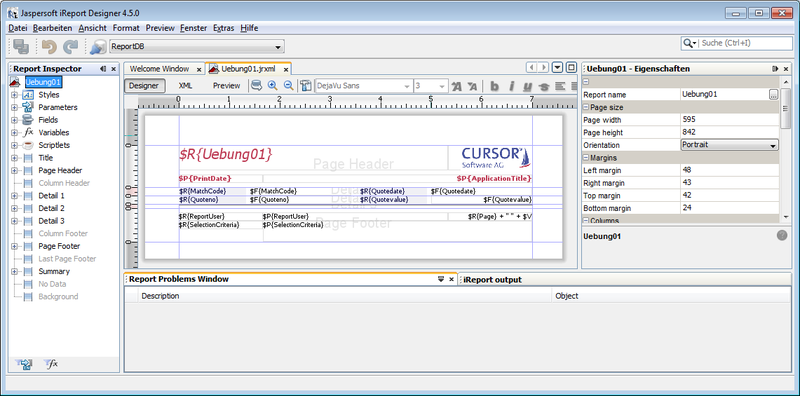The height and width of the screenshot is (396, 800).
Task: Open the Ansicht menu
Action: (x=92, y=28)
